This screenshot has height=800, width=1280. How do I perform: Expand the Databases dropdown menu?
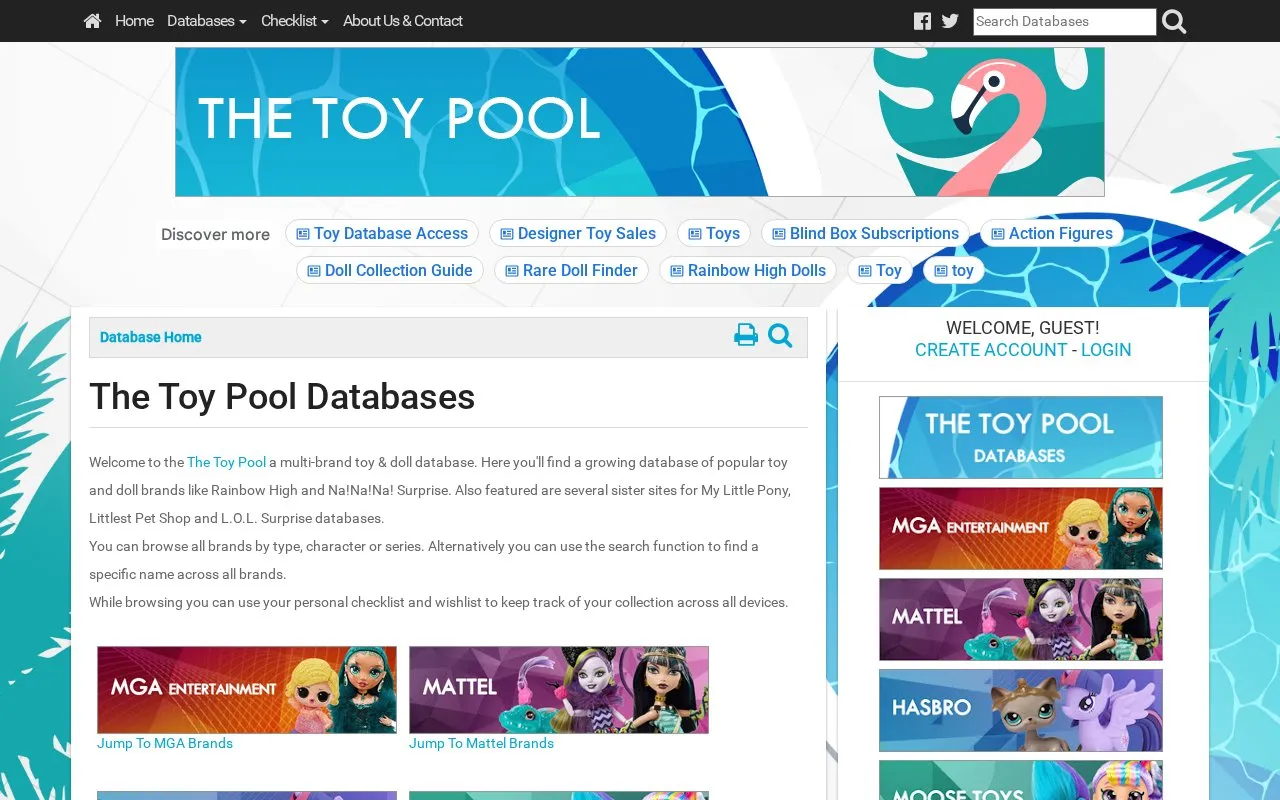(207, 21)
